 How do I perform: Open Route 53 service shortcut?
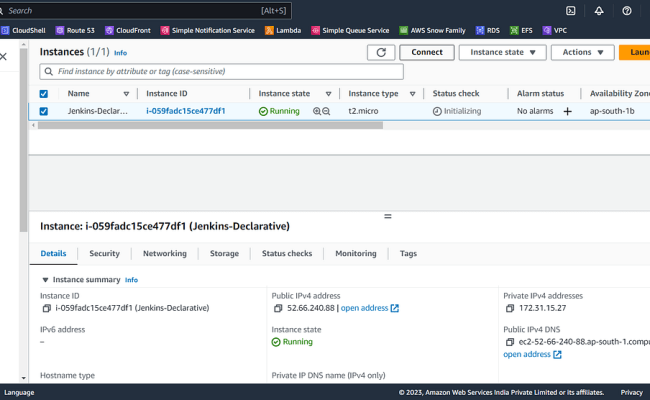coord(75,30)
